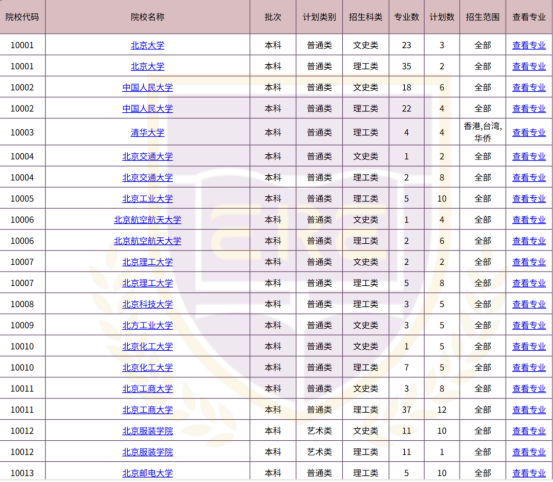Click 查看专业 for 北方工业大学
The image size is (553, 482).
(529, 325)
